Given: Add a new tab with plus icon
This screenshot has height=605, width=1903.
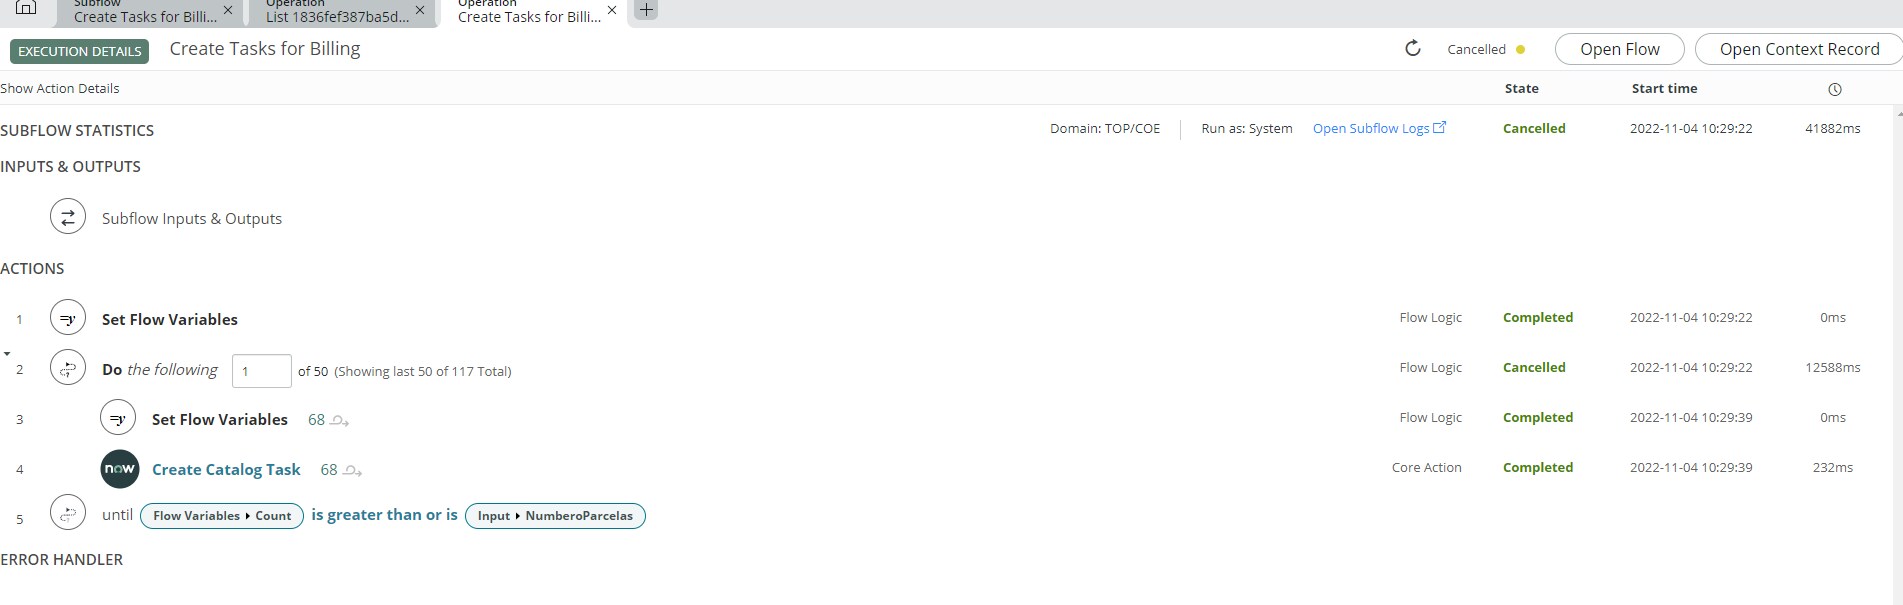Looking at the screenshot, I should click(x=647, y=10).
